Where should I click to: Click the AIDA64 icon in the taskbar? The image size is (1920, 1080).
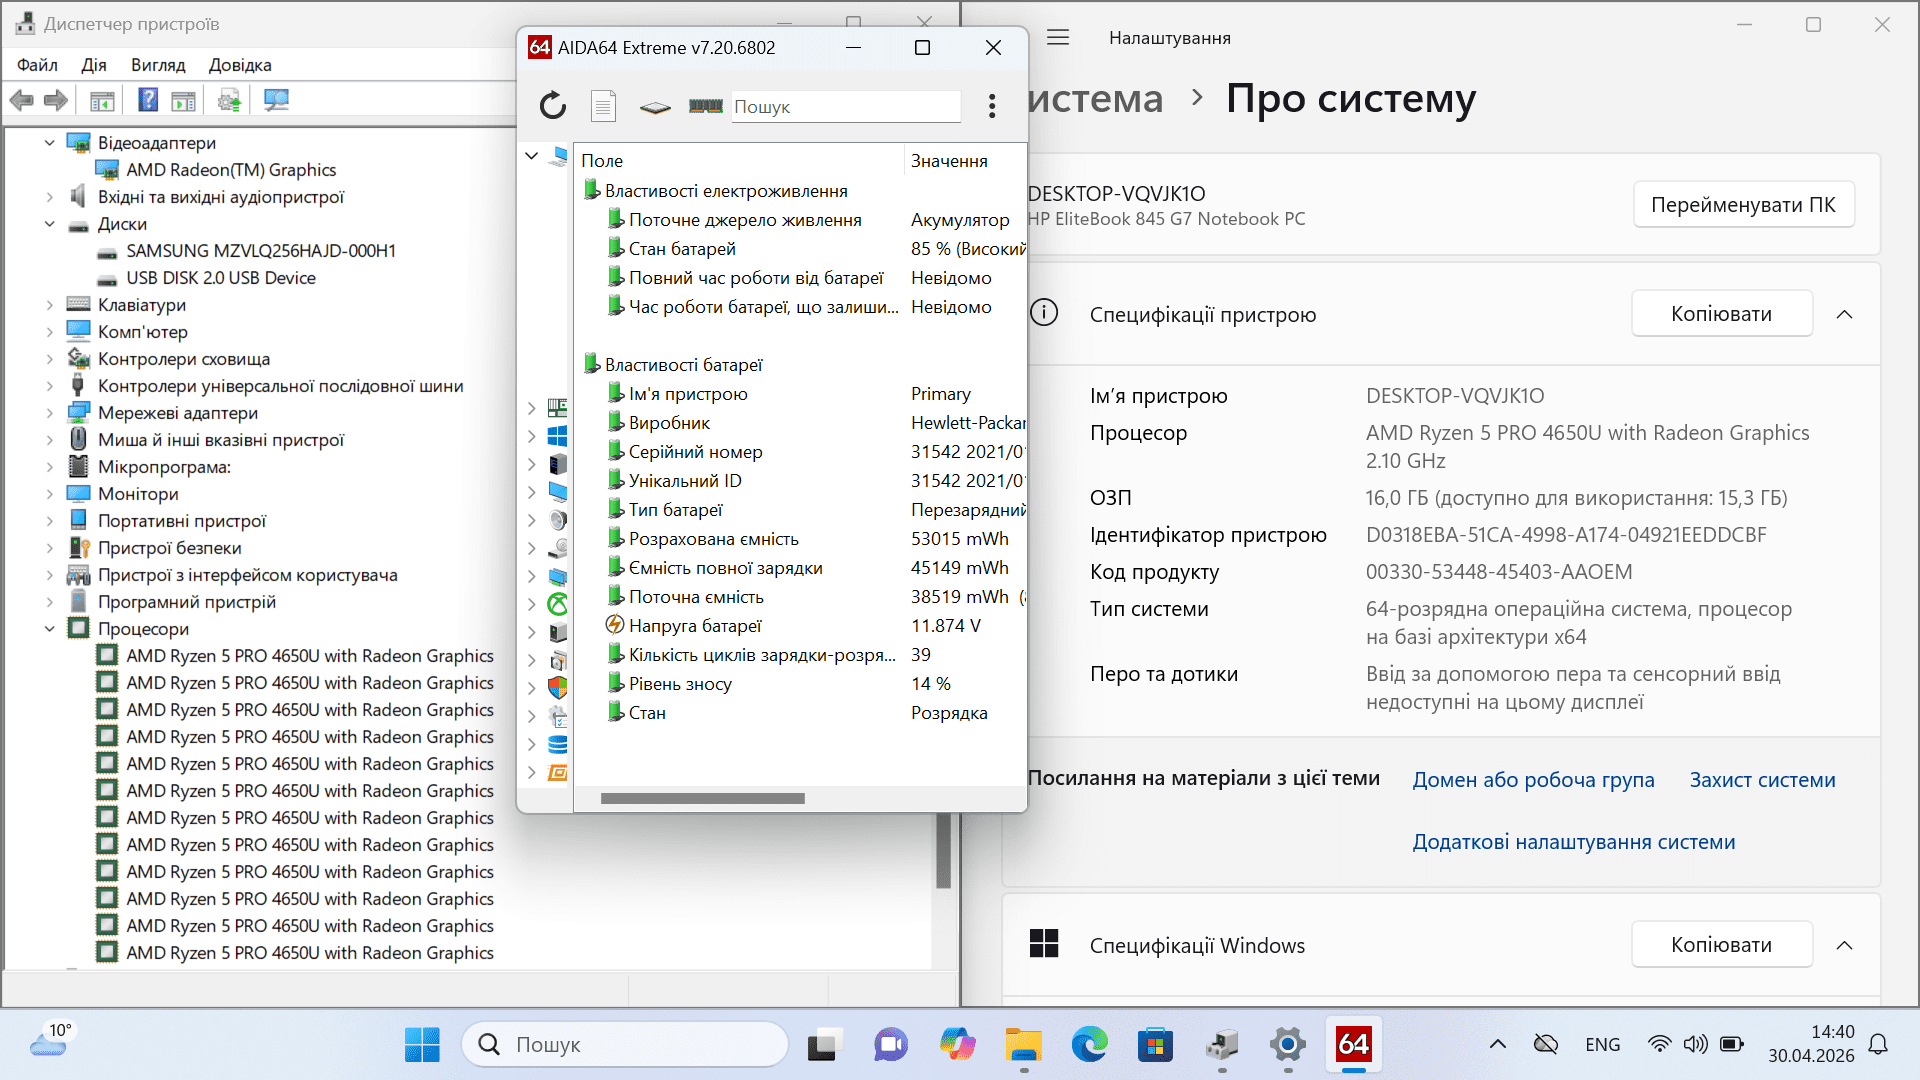(1354, 1045)
